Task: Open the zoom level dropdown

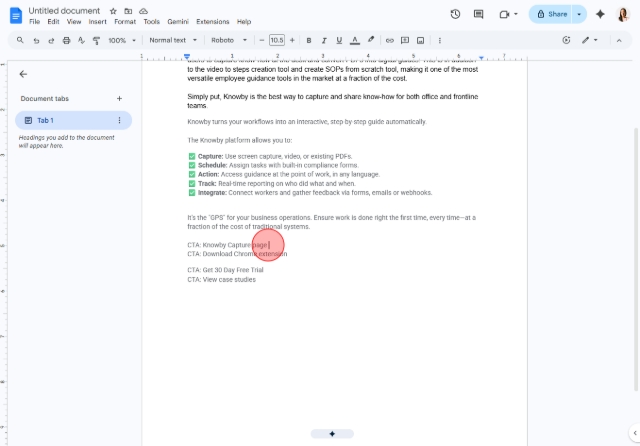Action: [122, 40]
